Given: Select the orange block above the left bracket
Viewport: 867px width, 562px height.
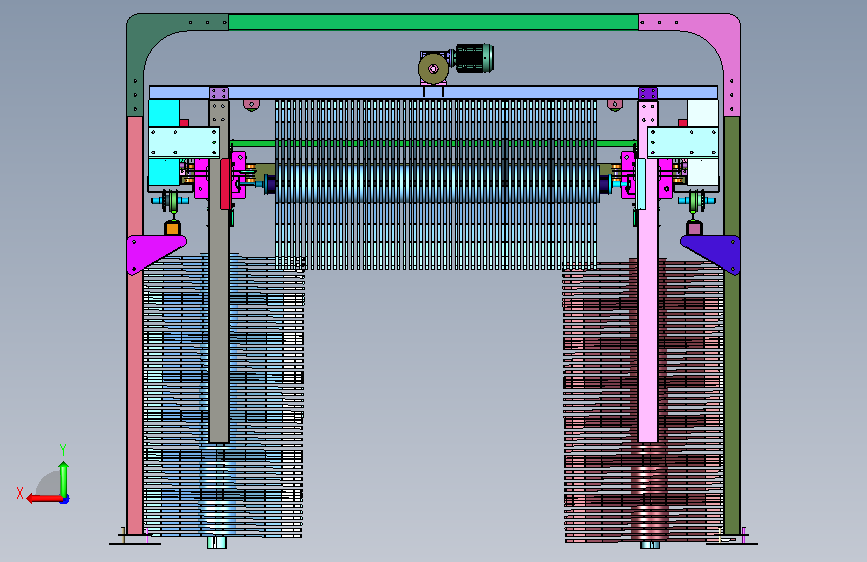Looking at the screenshot, I should (x=173, y=228).
